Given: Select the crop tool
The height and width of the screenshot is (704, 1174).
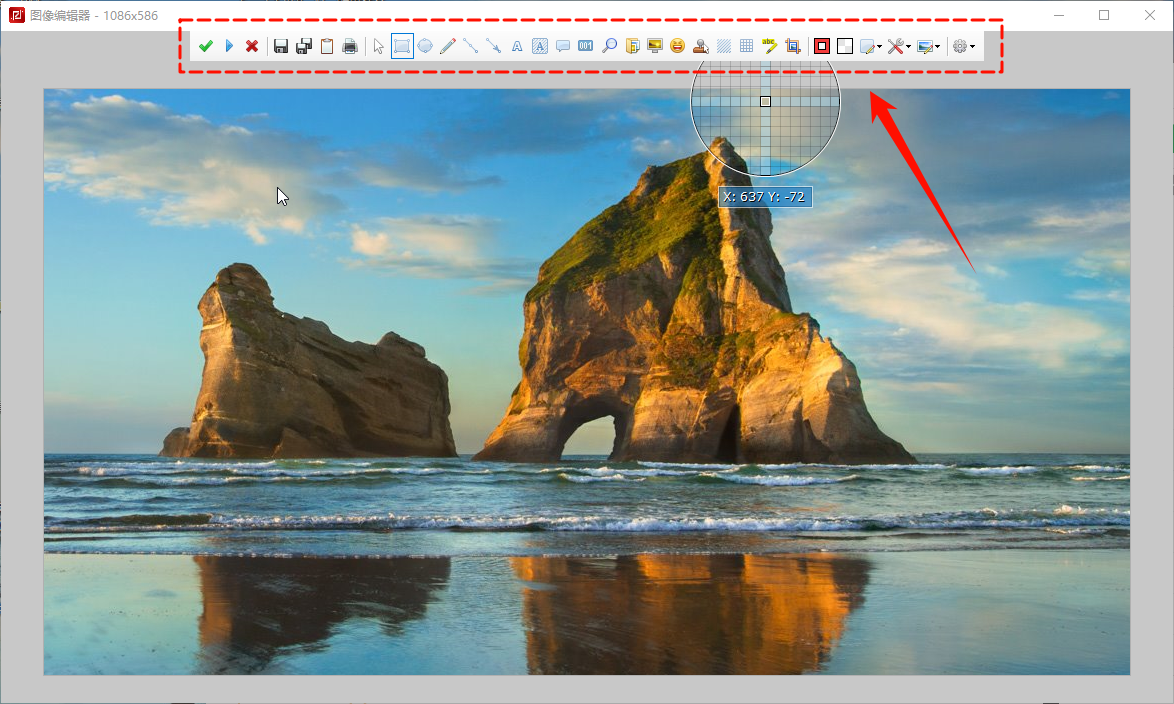Looking at the screenshot, I should coord(793,46).
